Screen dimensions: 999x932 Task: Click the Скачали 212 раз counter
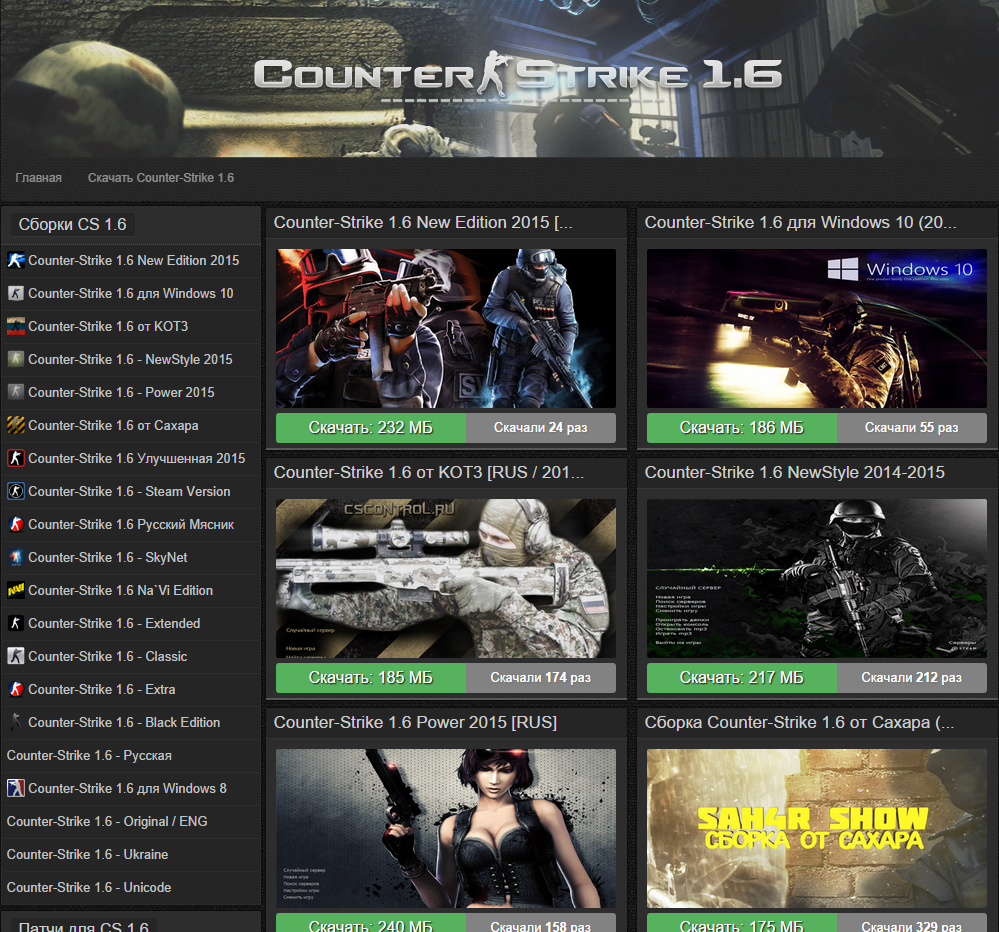tap(912, 678)
